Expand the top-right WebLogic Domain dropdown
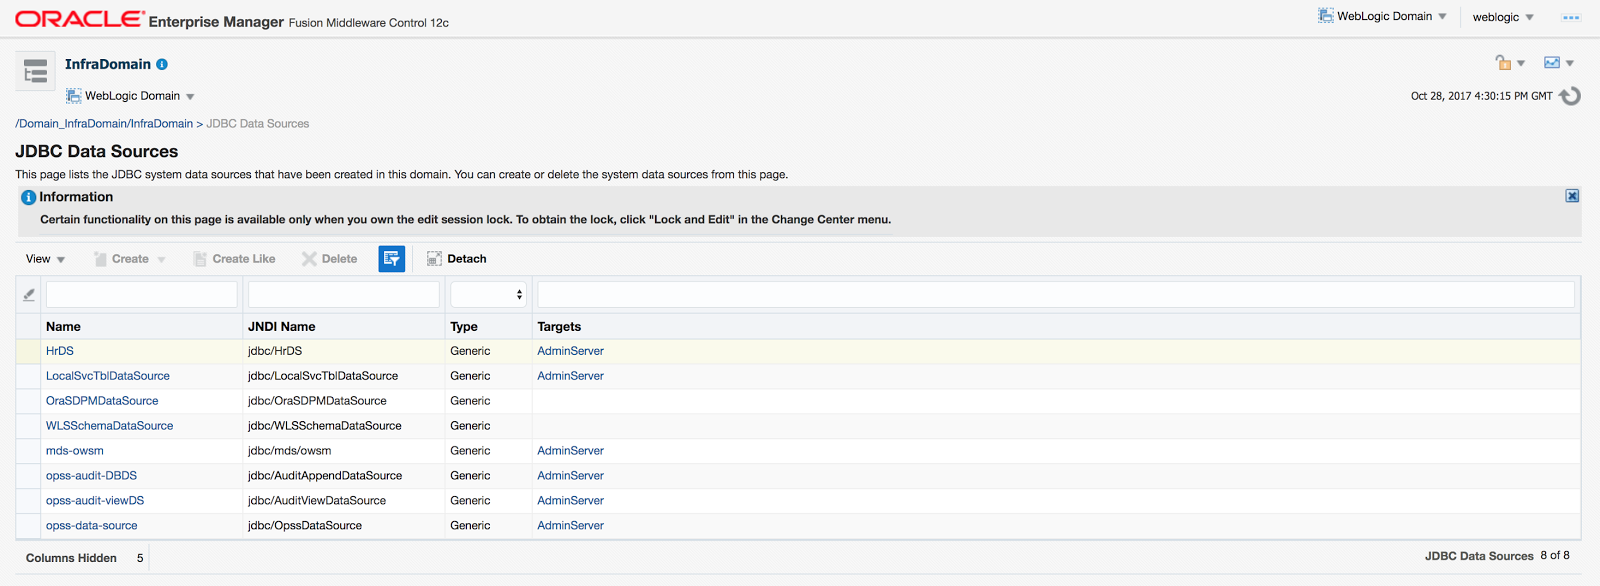The width and height of the screenshot is (1600, 586). [1384, 17]
